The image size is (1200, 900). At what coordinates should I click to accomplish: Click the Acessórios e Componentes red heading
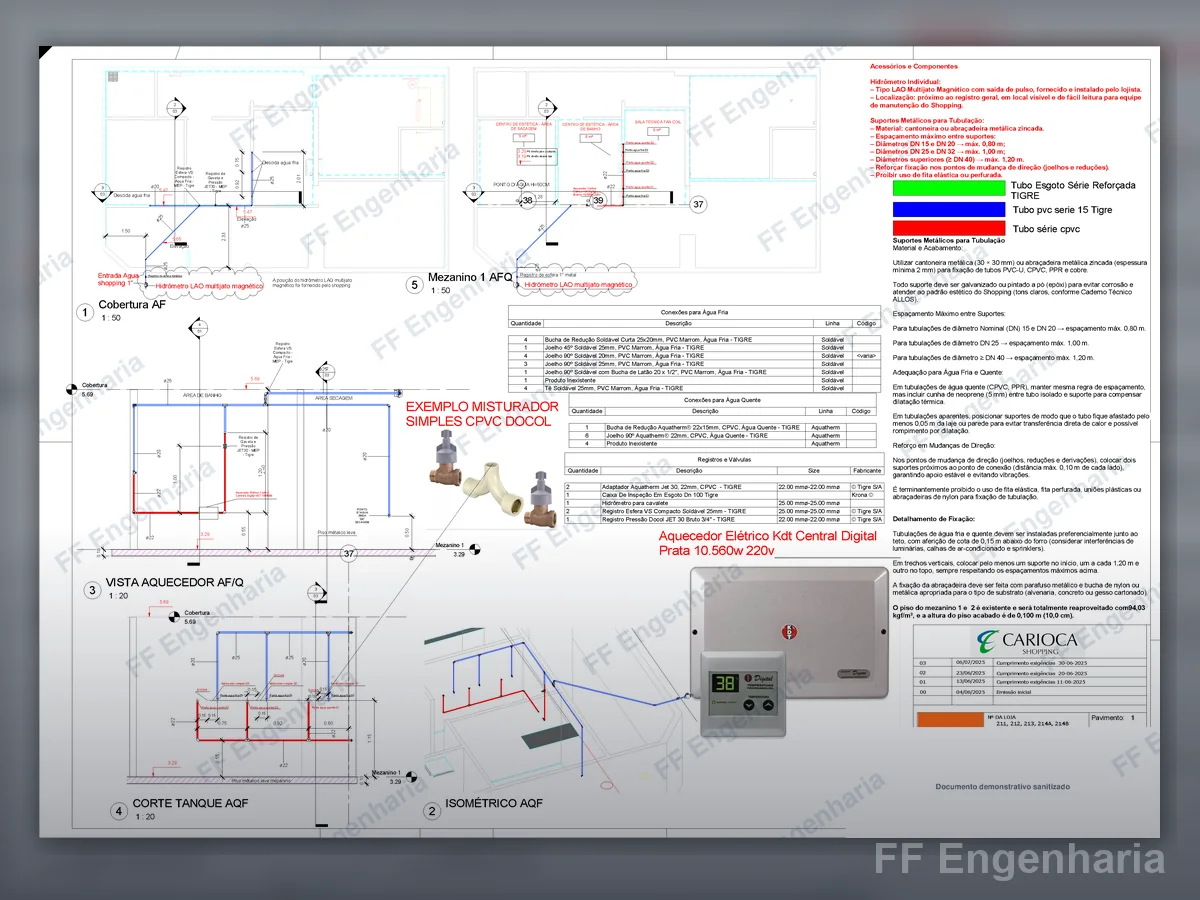coord(914,67)
